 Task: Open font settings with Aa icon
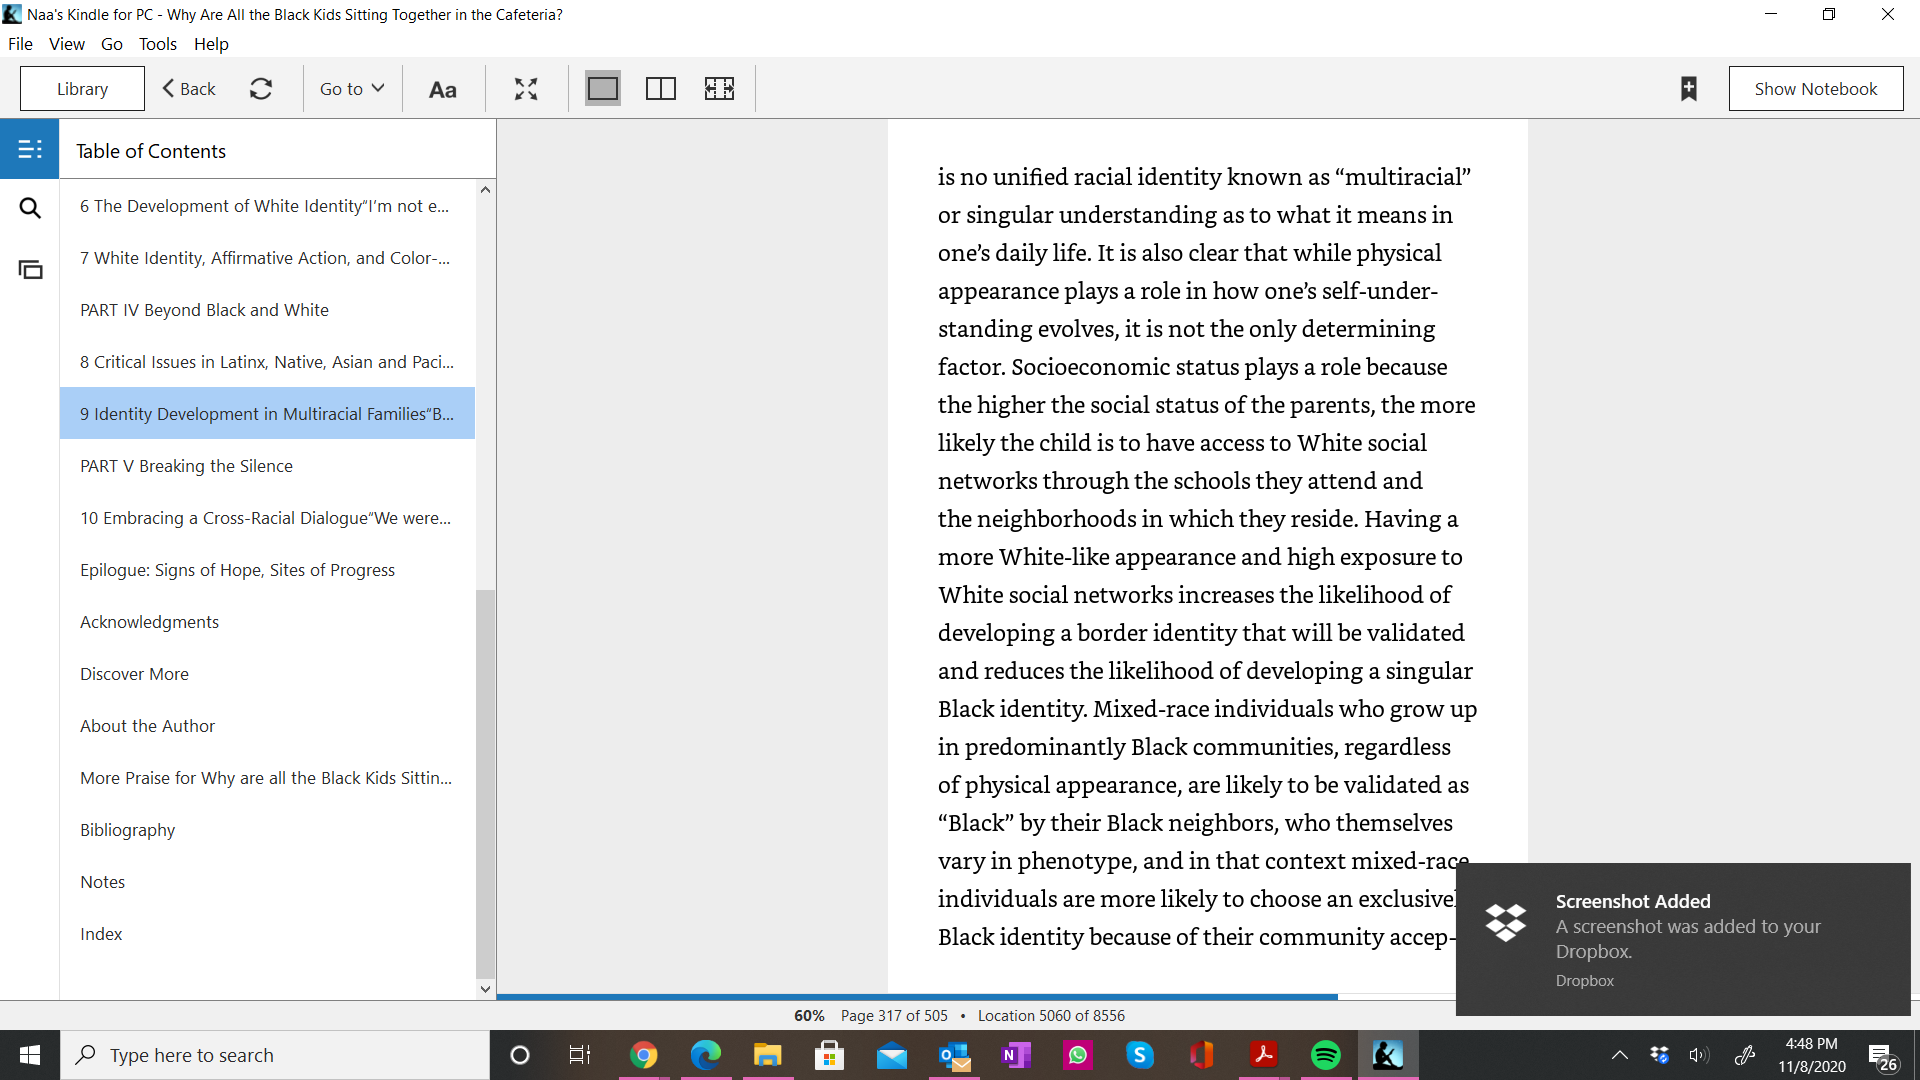tap(443, 89)
